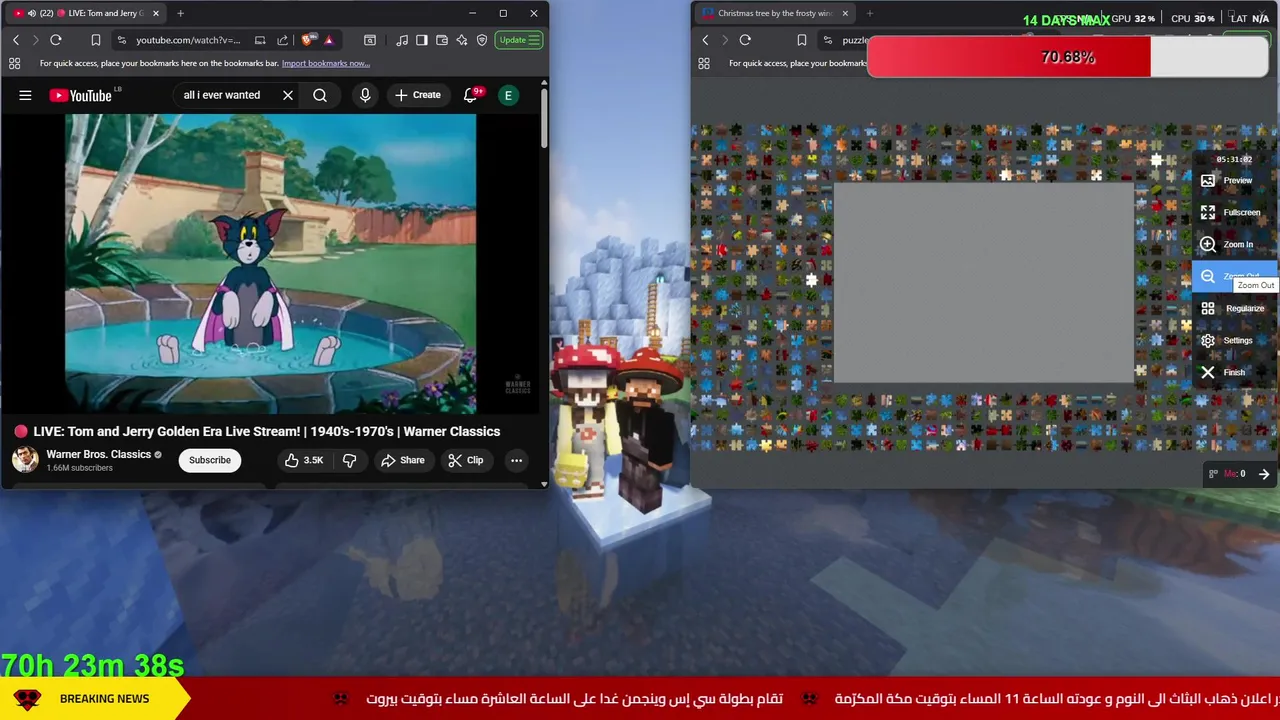Open the YouTube hamburger guide menu
The image size is (1280, 720).
click(x=25, y=95)
